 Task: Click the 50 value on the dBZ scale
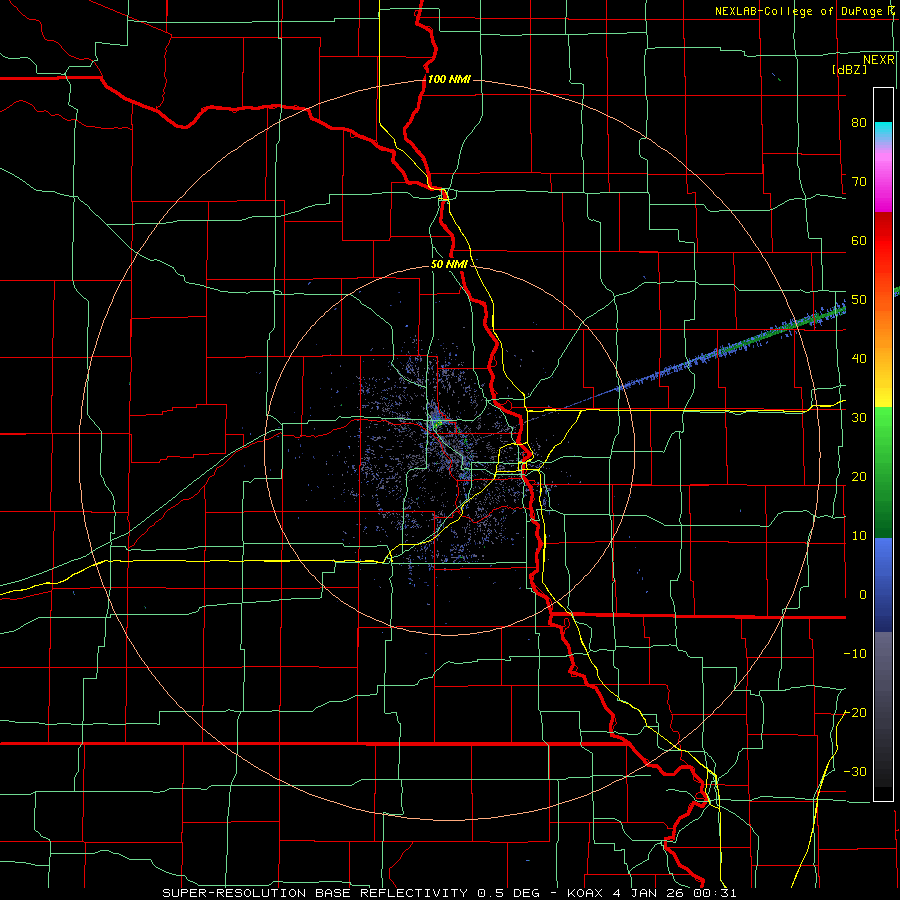pos(859,300)
